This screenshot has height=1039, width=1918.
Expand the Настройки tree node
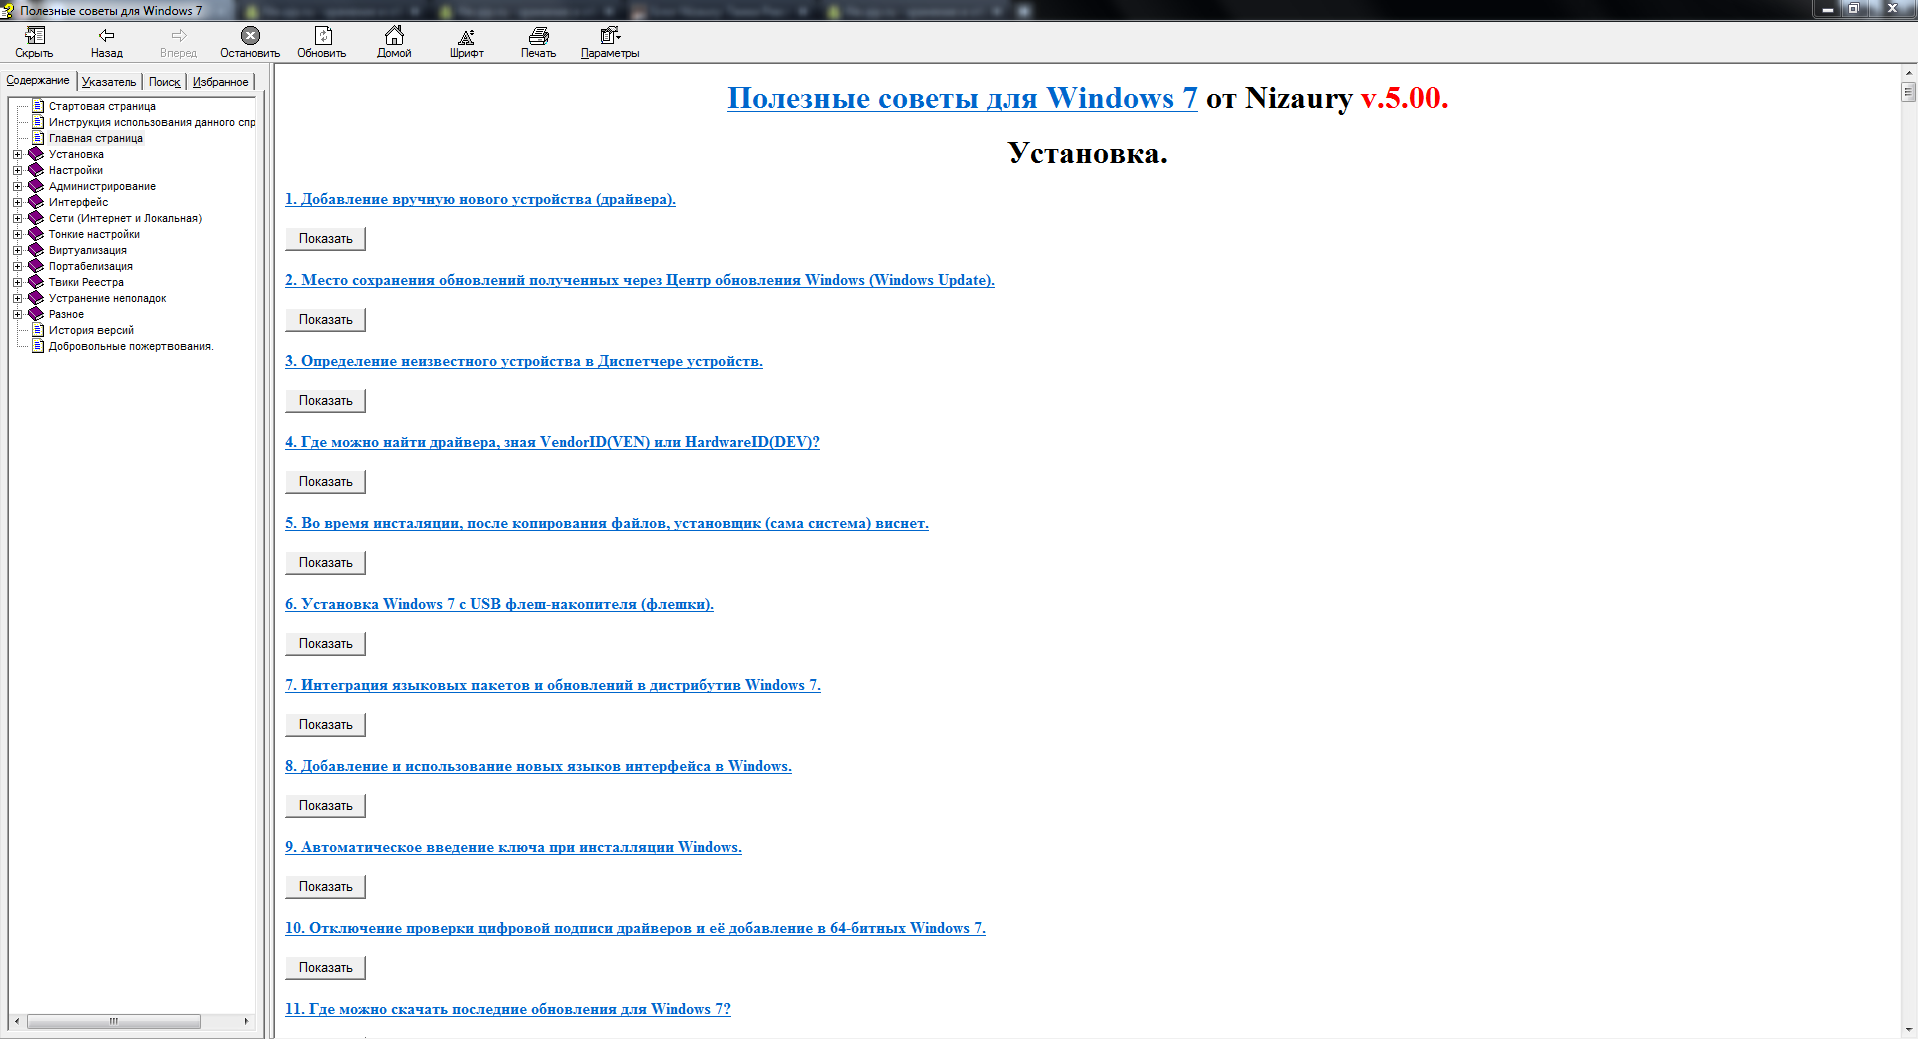point(17,170)
